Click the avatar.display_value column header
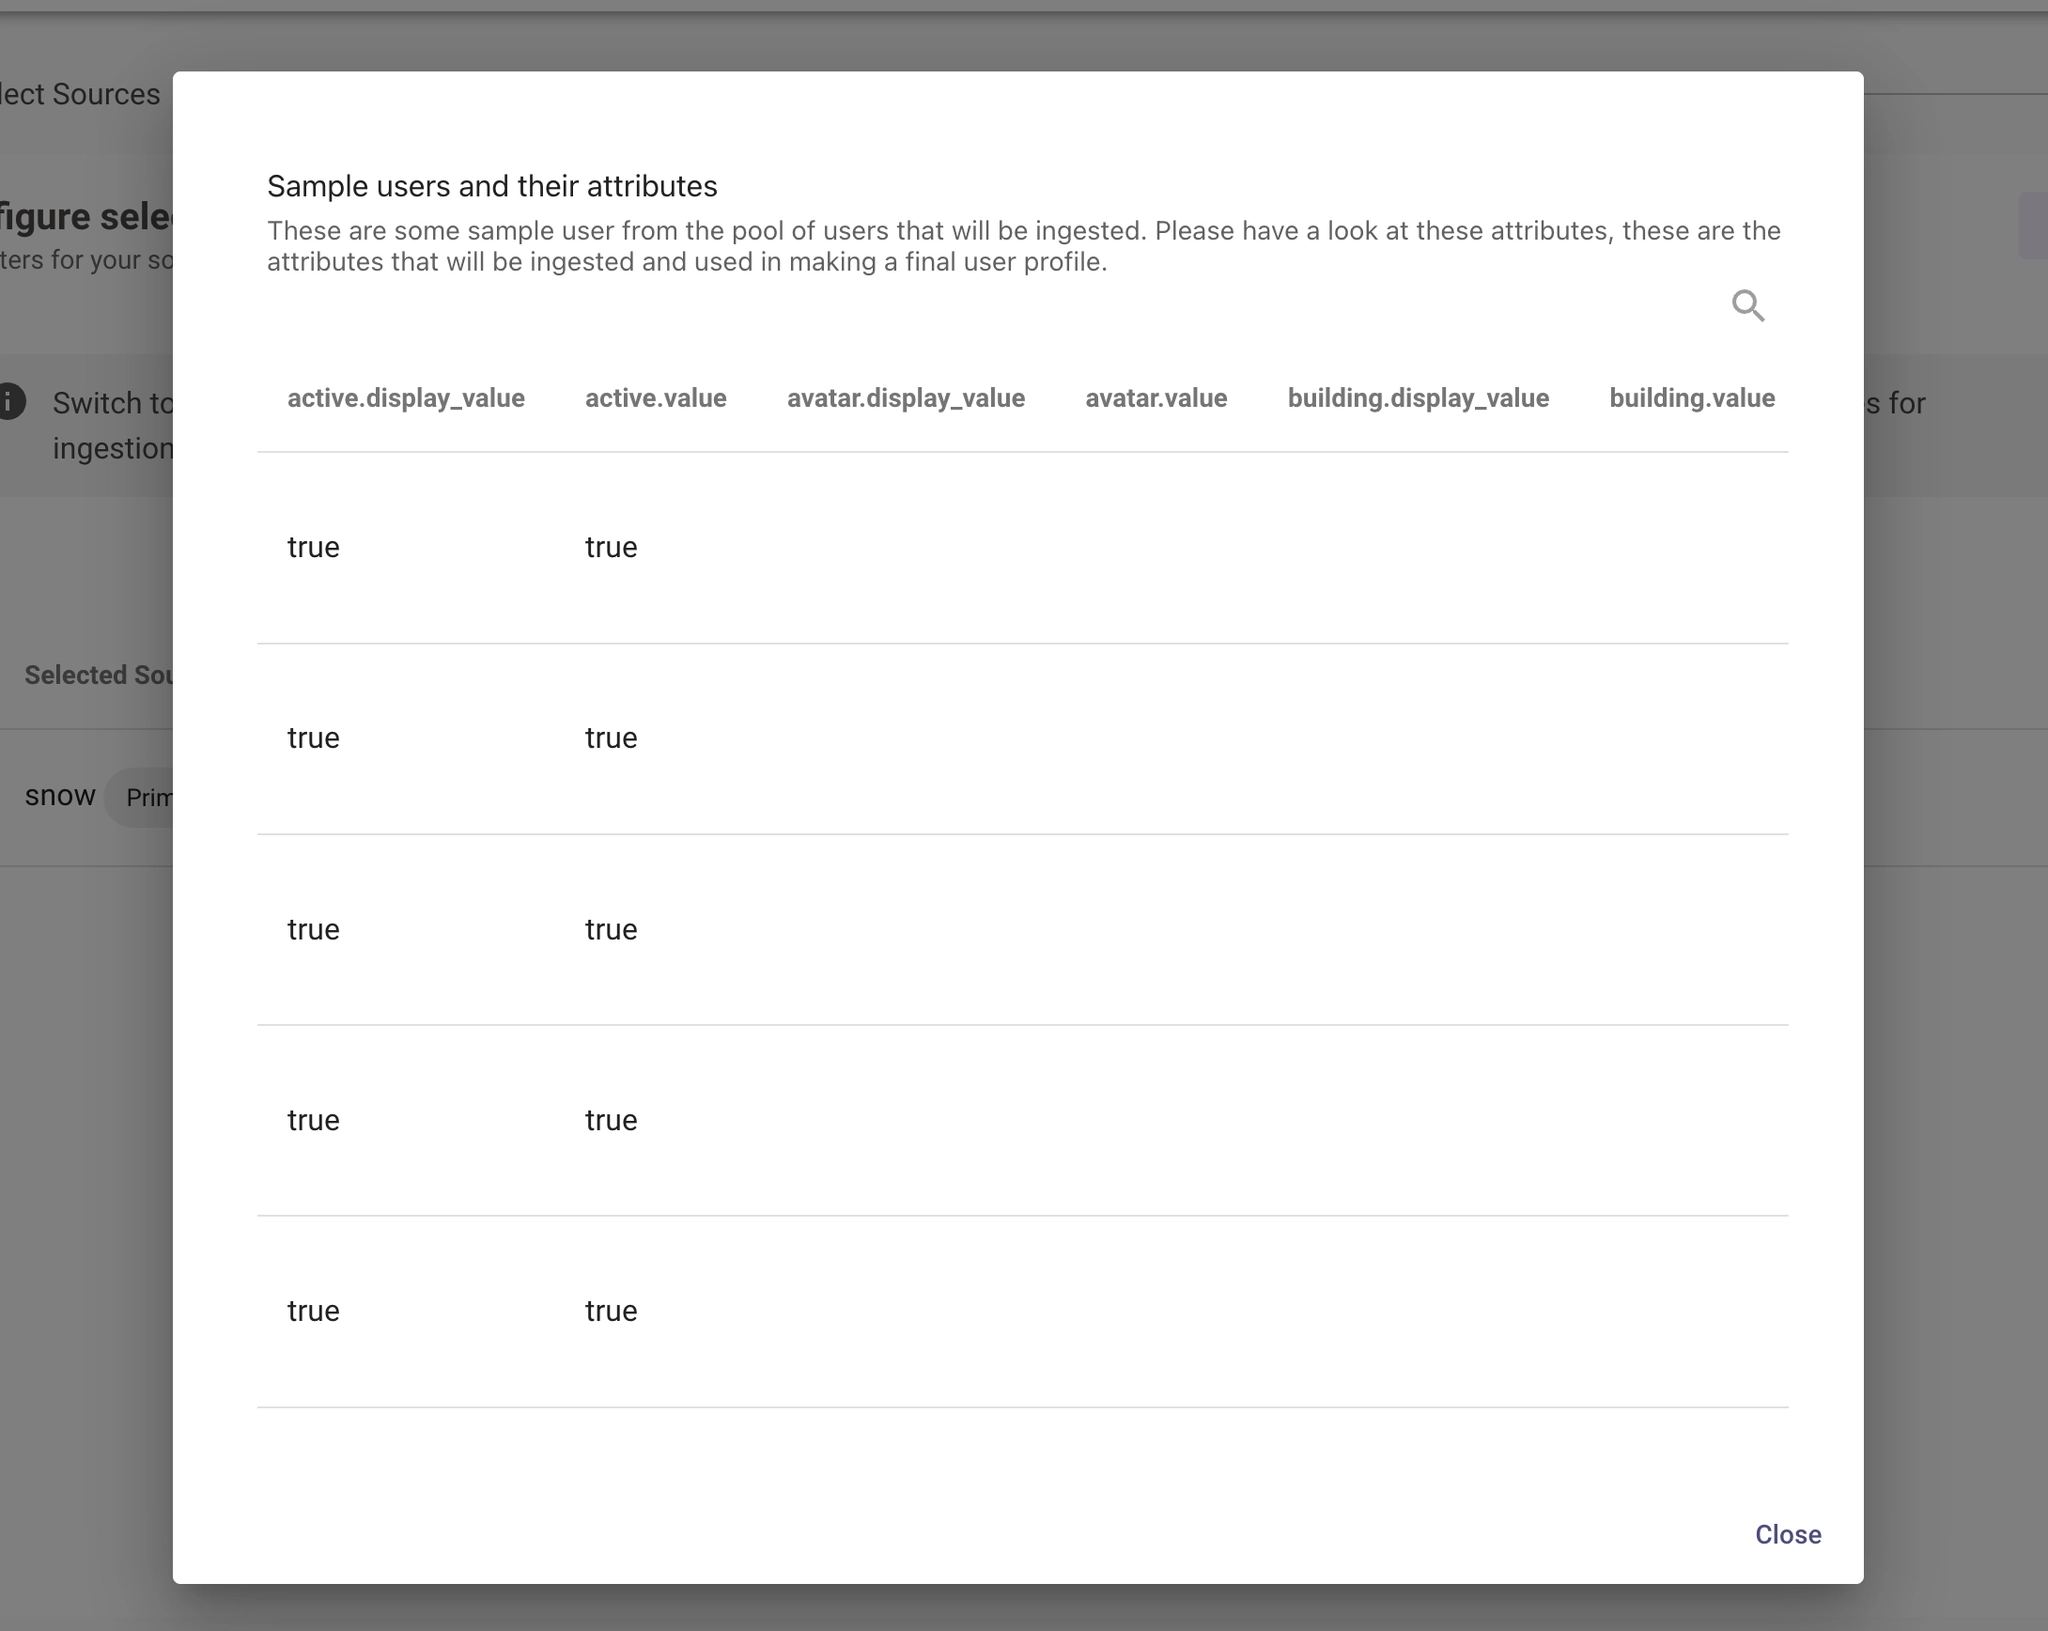Image resolution: width=2048 pixels, height=1631 pixels. pos(905,398)
